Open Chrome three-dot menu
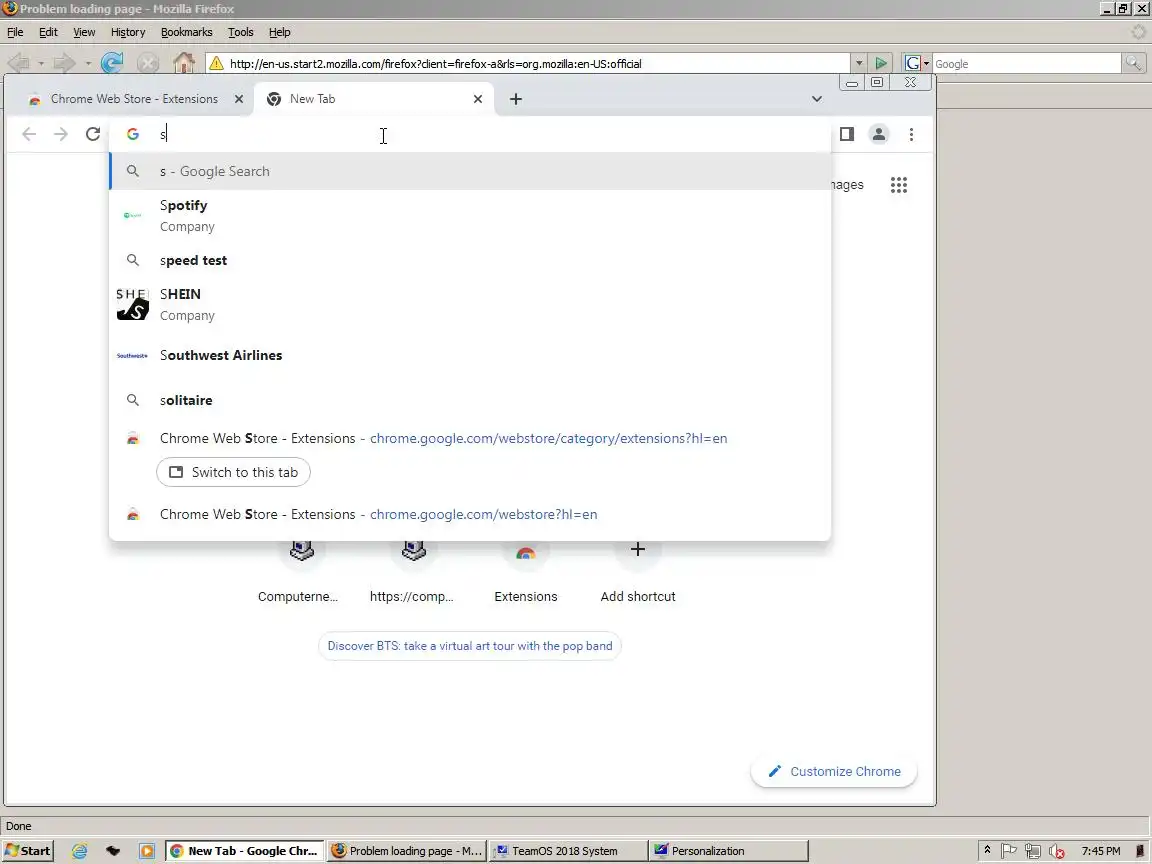The image size is (1152, 864). coord(911,134)
